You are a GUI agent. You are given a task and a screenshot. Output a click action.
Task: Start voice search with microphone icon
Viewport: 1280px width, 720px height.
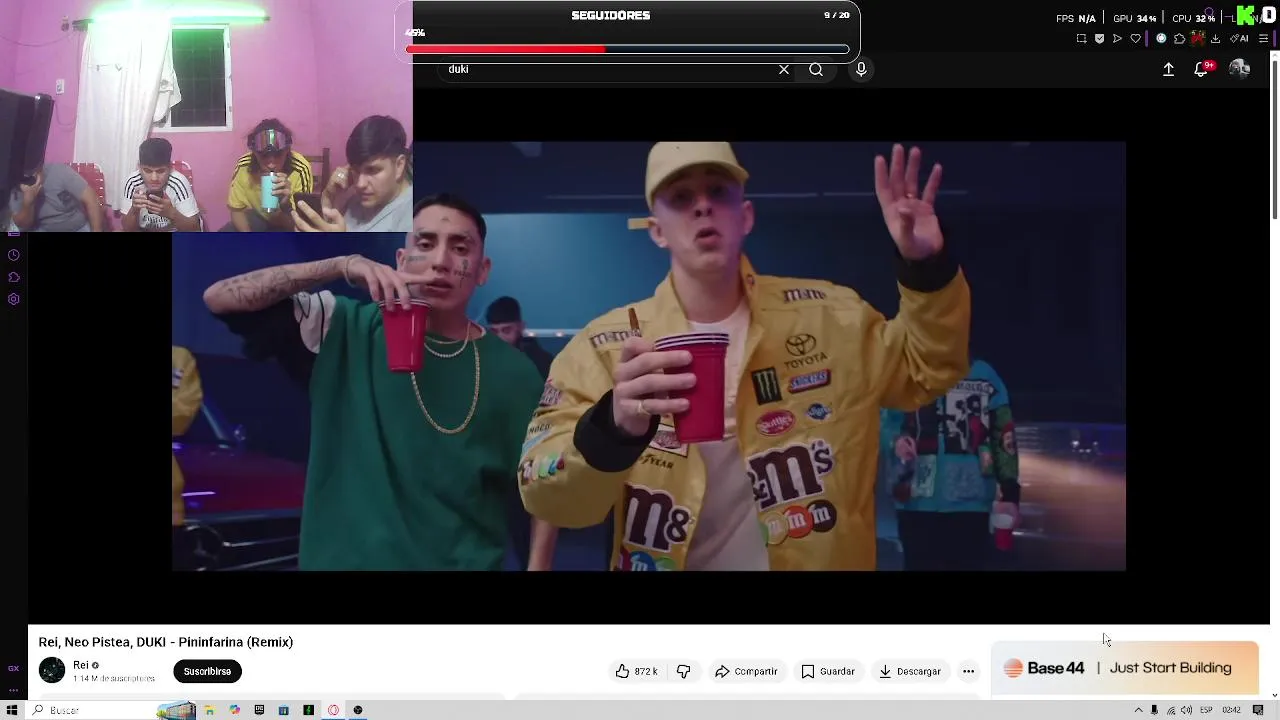pos(861,69)
